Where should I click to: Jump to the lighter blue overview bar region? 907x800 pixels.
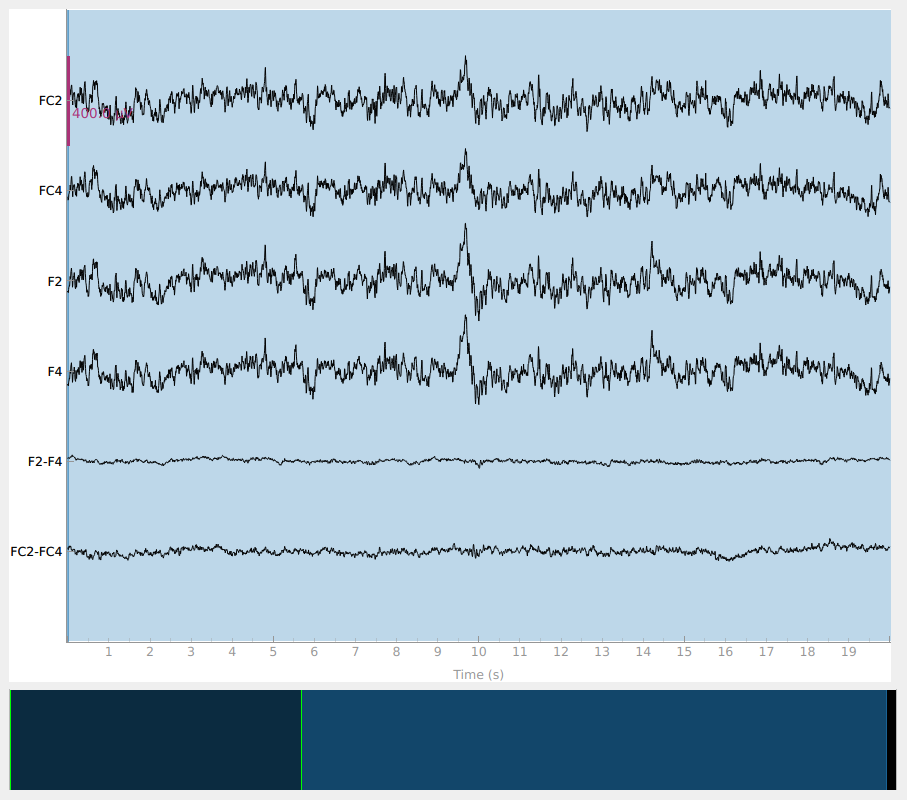point(594,739)
